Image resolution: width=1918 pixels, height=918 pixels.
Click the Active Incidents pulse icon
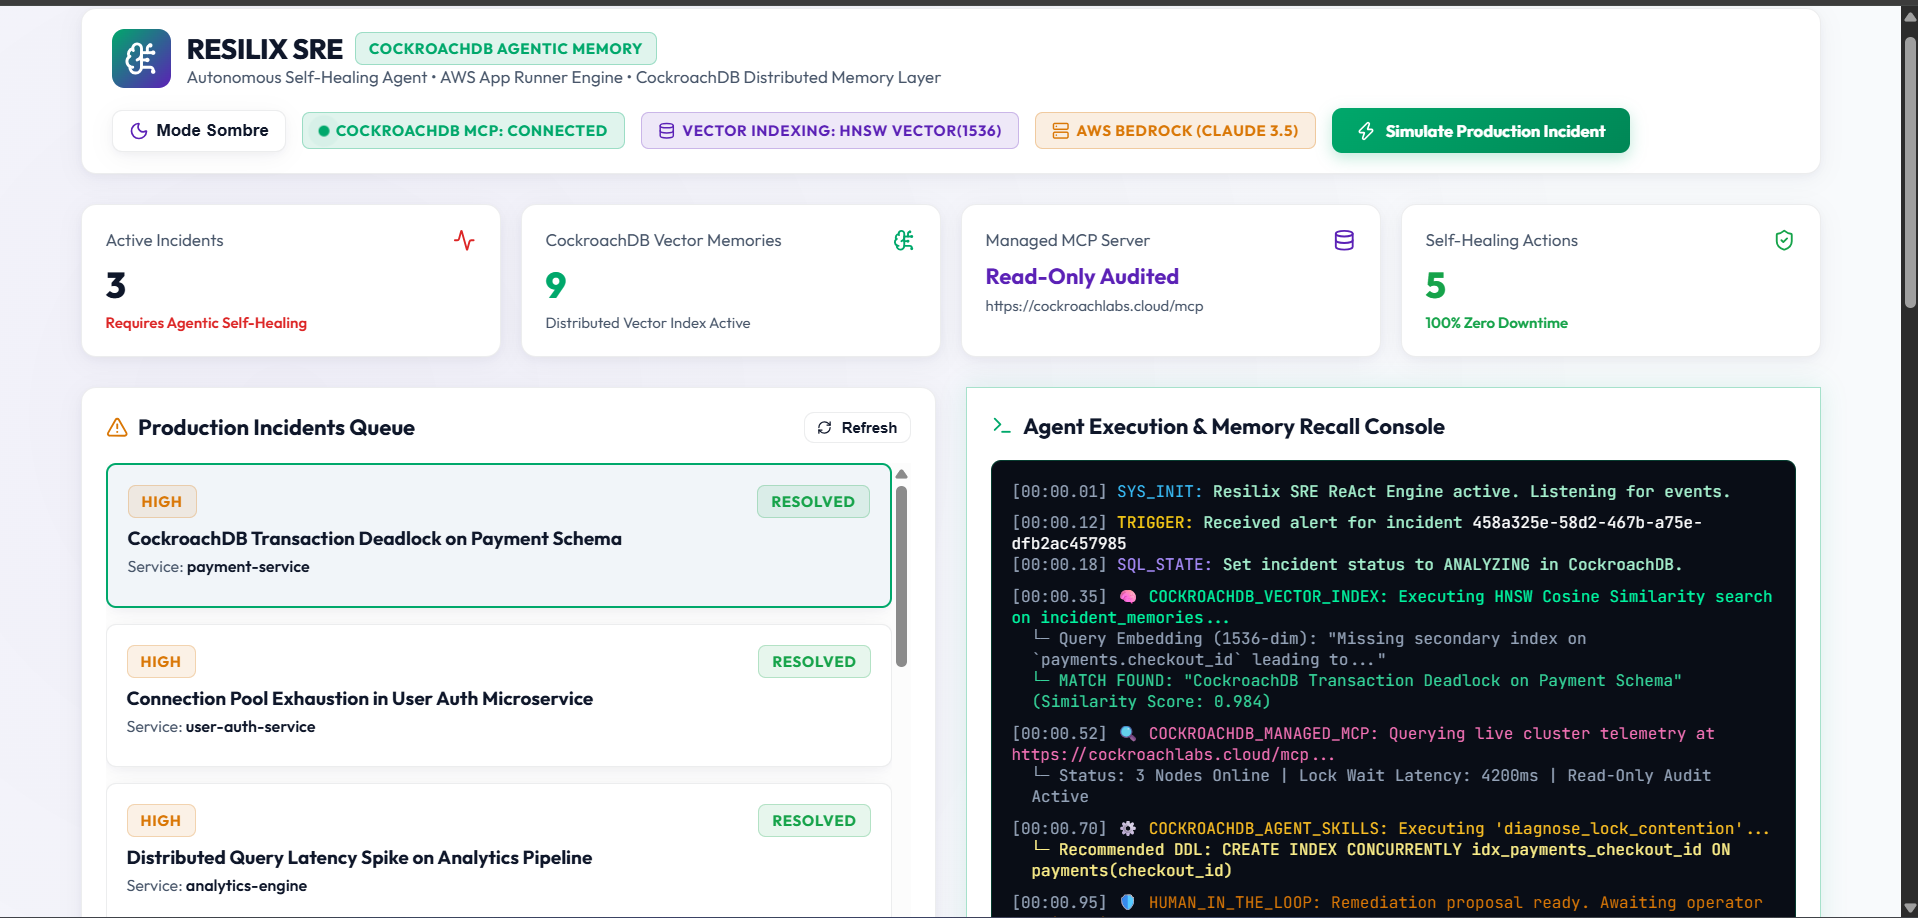coord(464,240)
